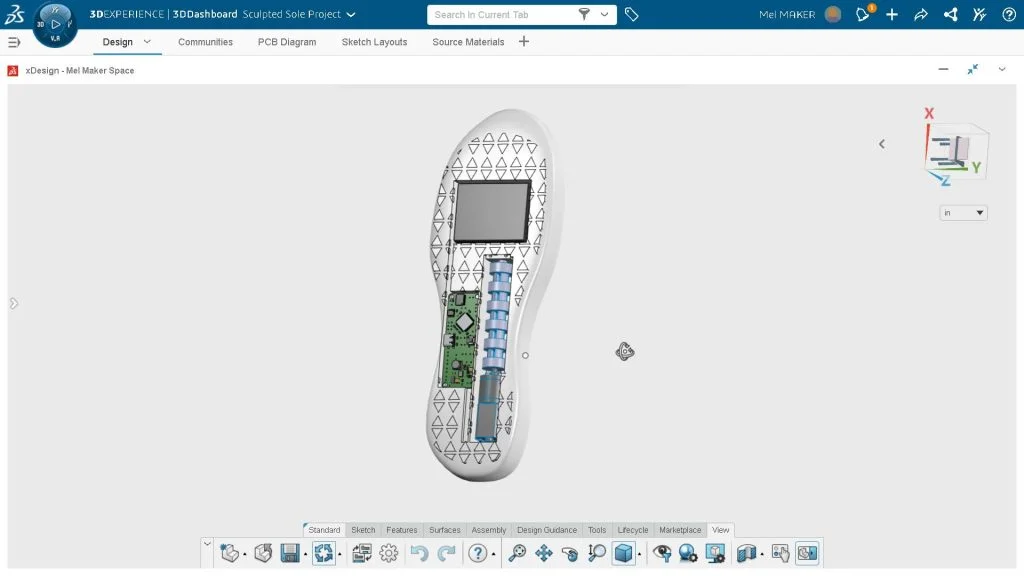This screenshot has width=1024, height=576.
Task: Click the Measure/hand selection tool icon
Action: pyautogui.click(x=780, y=553)
